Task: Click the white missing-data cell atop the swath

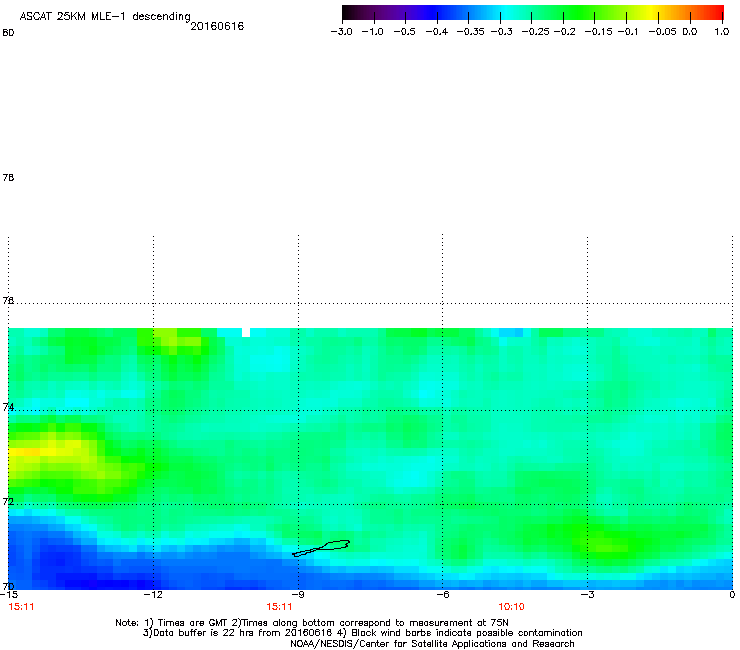Action: click(246, 333)
